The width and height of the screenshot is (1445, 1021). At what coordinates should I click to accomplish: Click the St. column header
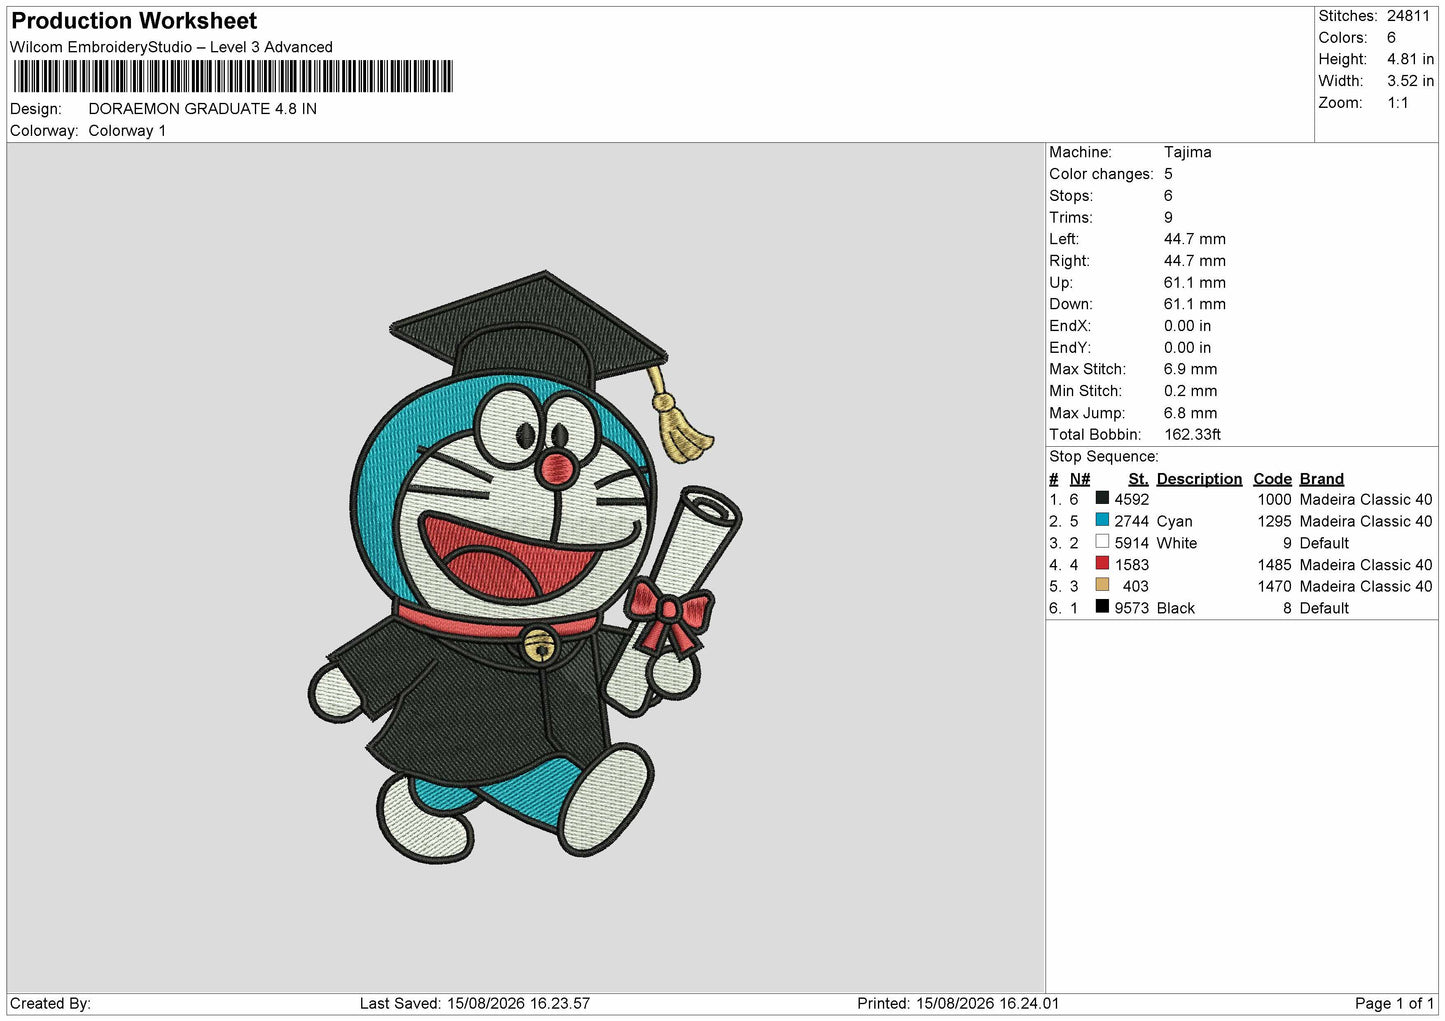(x=1138, y=479)
